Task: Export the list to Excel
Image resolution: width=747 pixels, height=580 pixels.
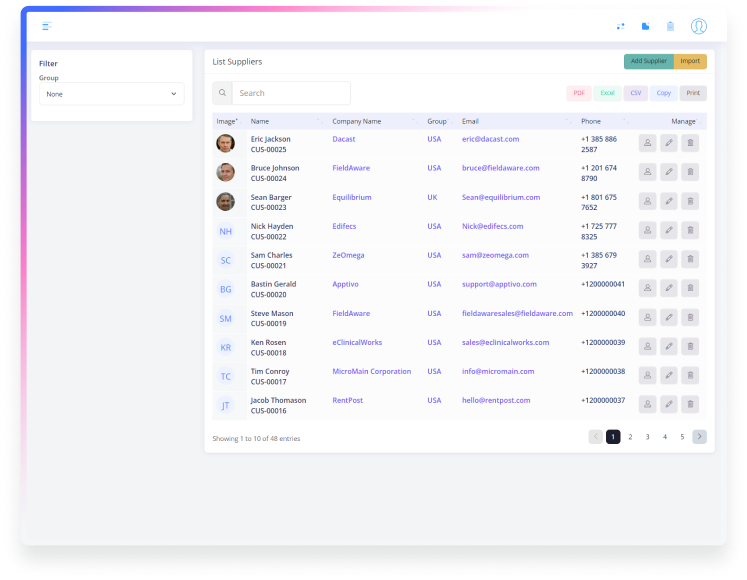Action: click(607, 93)
